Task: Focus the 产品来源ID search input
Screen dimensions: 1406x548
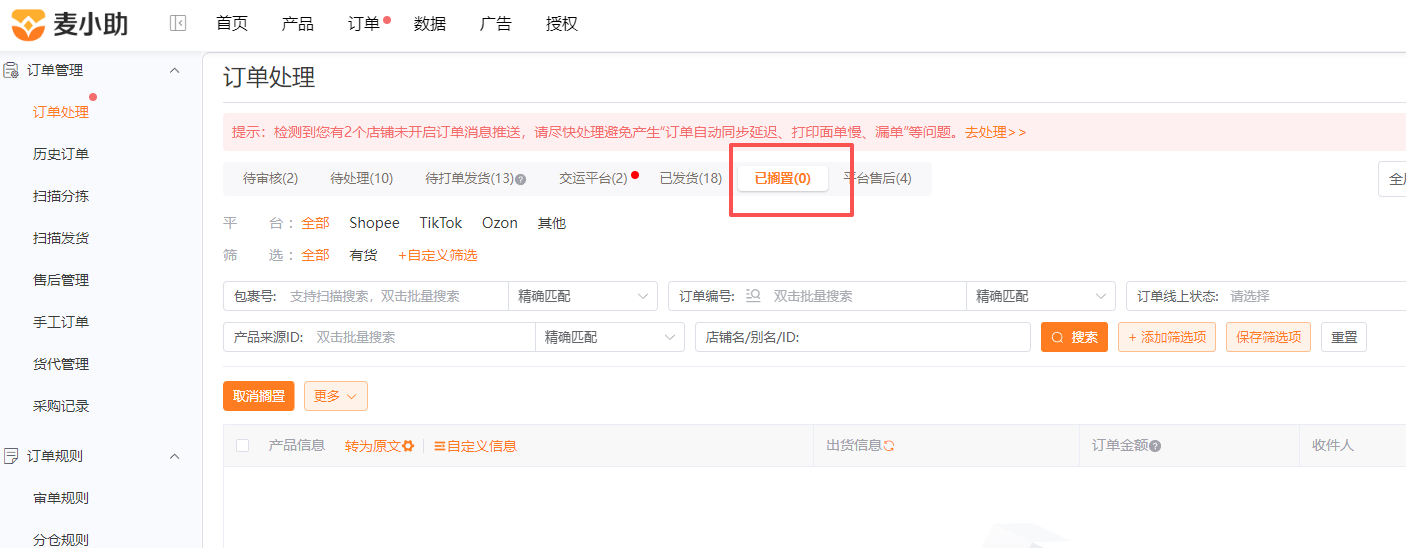Action: coord(422,337)
